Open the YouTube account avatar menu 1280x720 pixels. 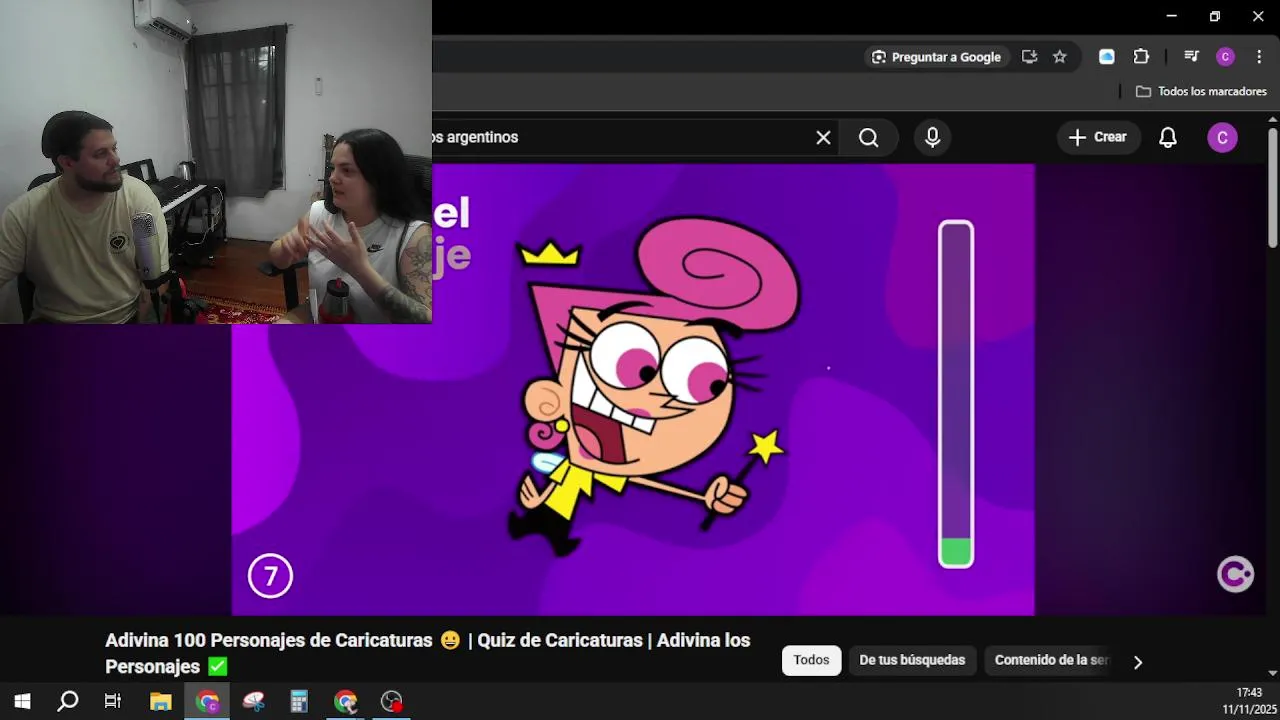point(1222,138)
